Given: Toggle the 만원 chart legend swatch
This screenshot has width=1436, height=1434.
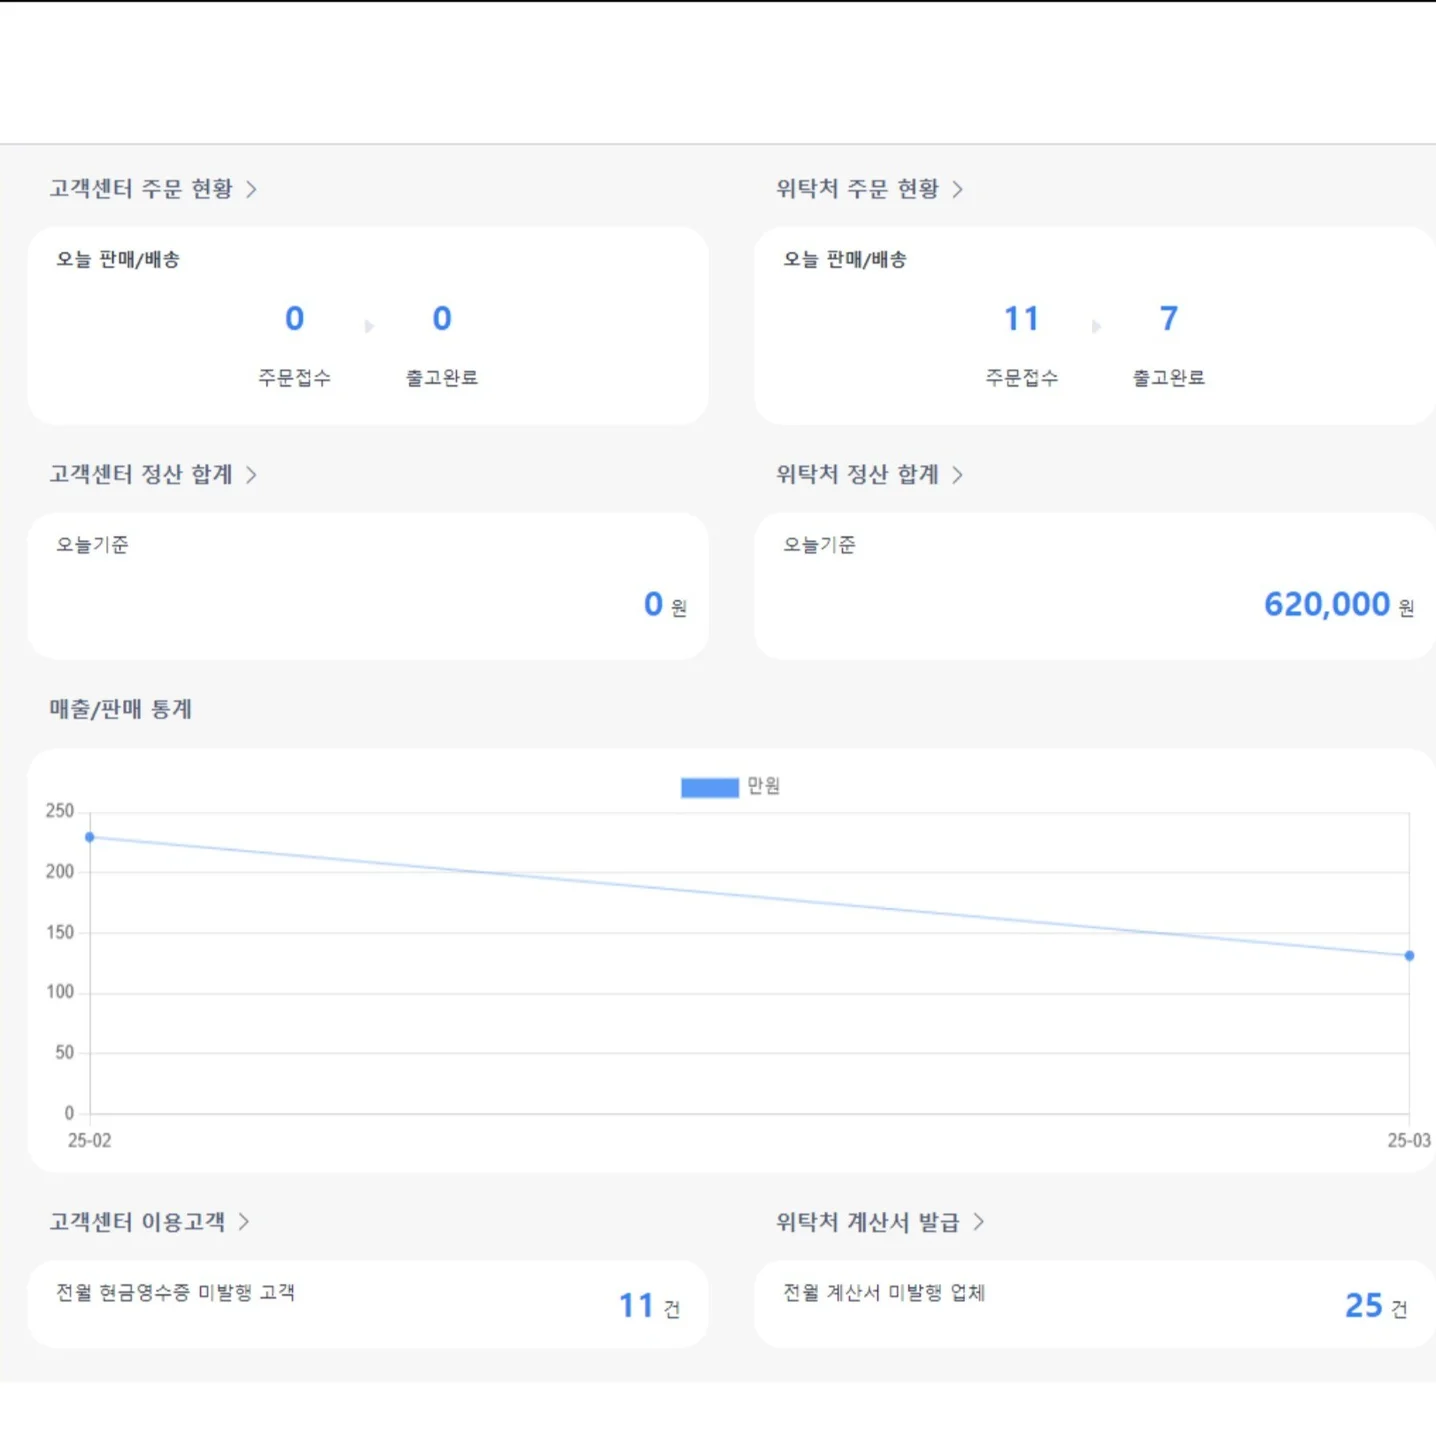Looking at the screenshot, I should coord(709,788).
